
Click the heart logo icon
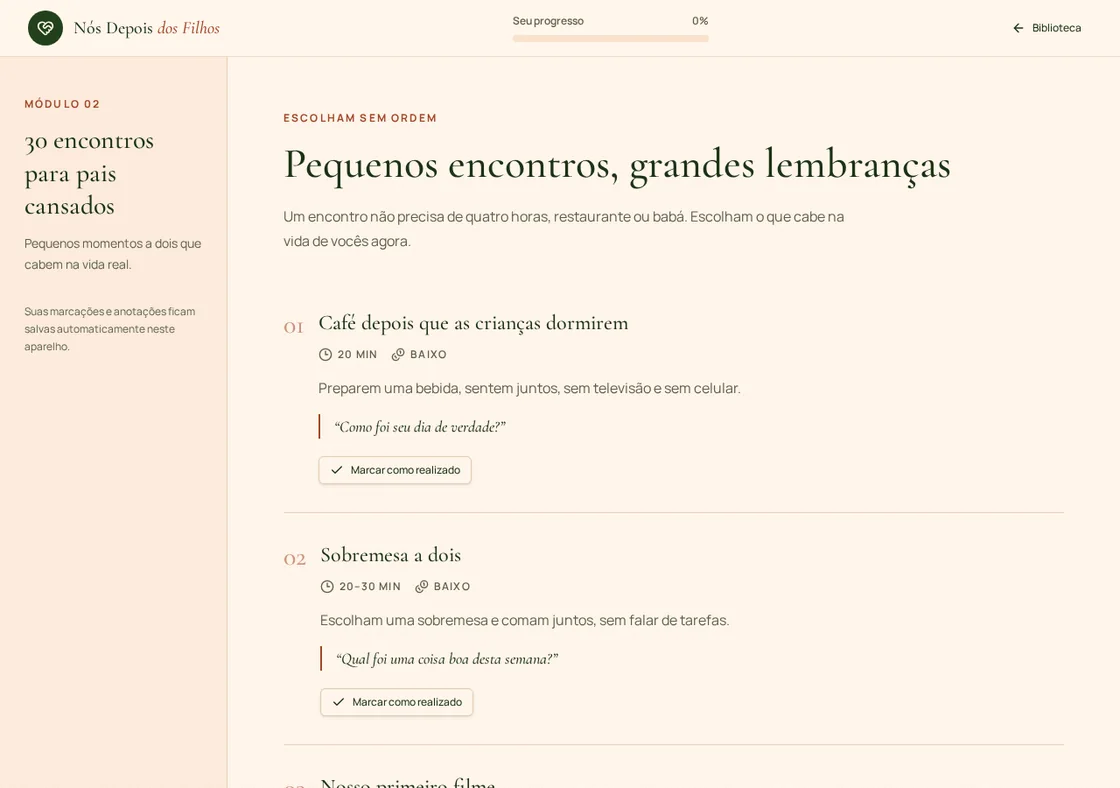(45, 28)
